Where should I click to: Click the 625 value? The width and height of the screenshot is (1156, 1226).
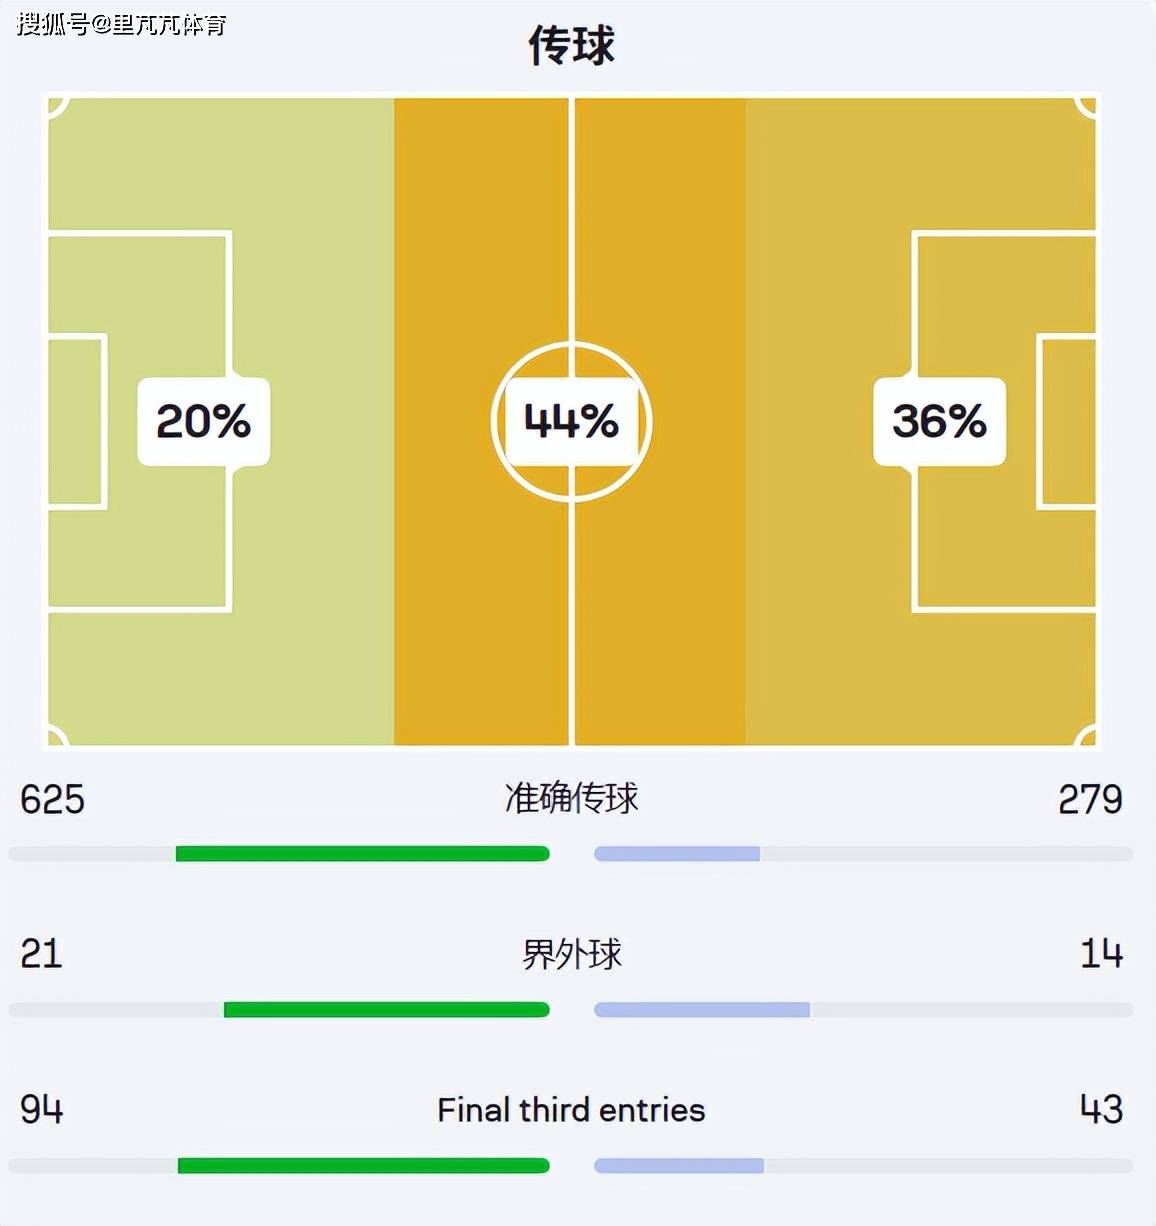coord(52,800)
